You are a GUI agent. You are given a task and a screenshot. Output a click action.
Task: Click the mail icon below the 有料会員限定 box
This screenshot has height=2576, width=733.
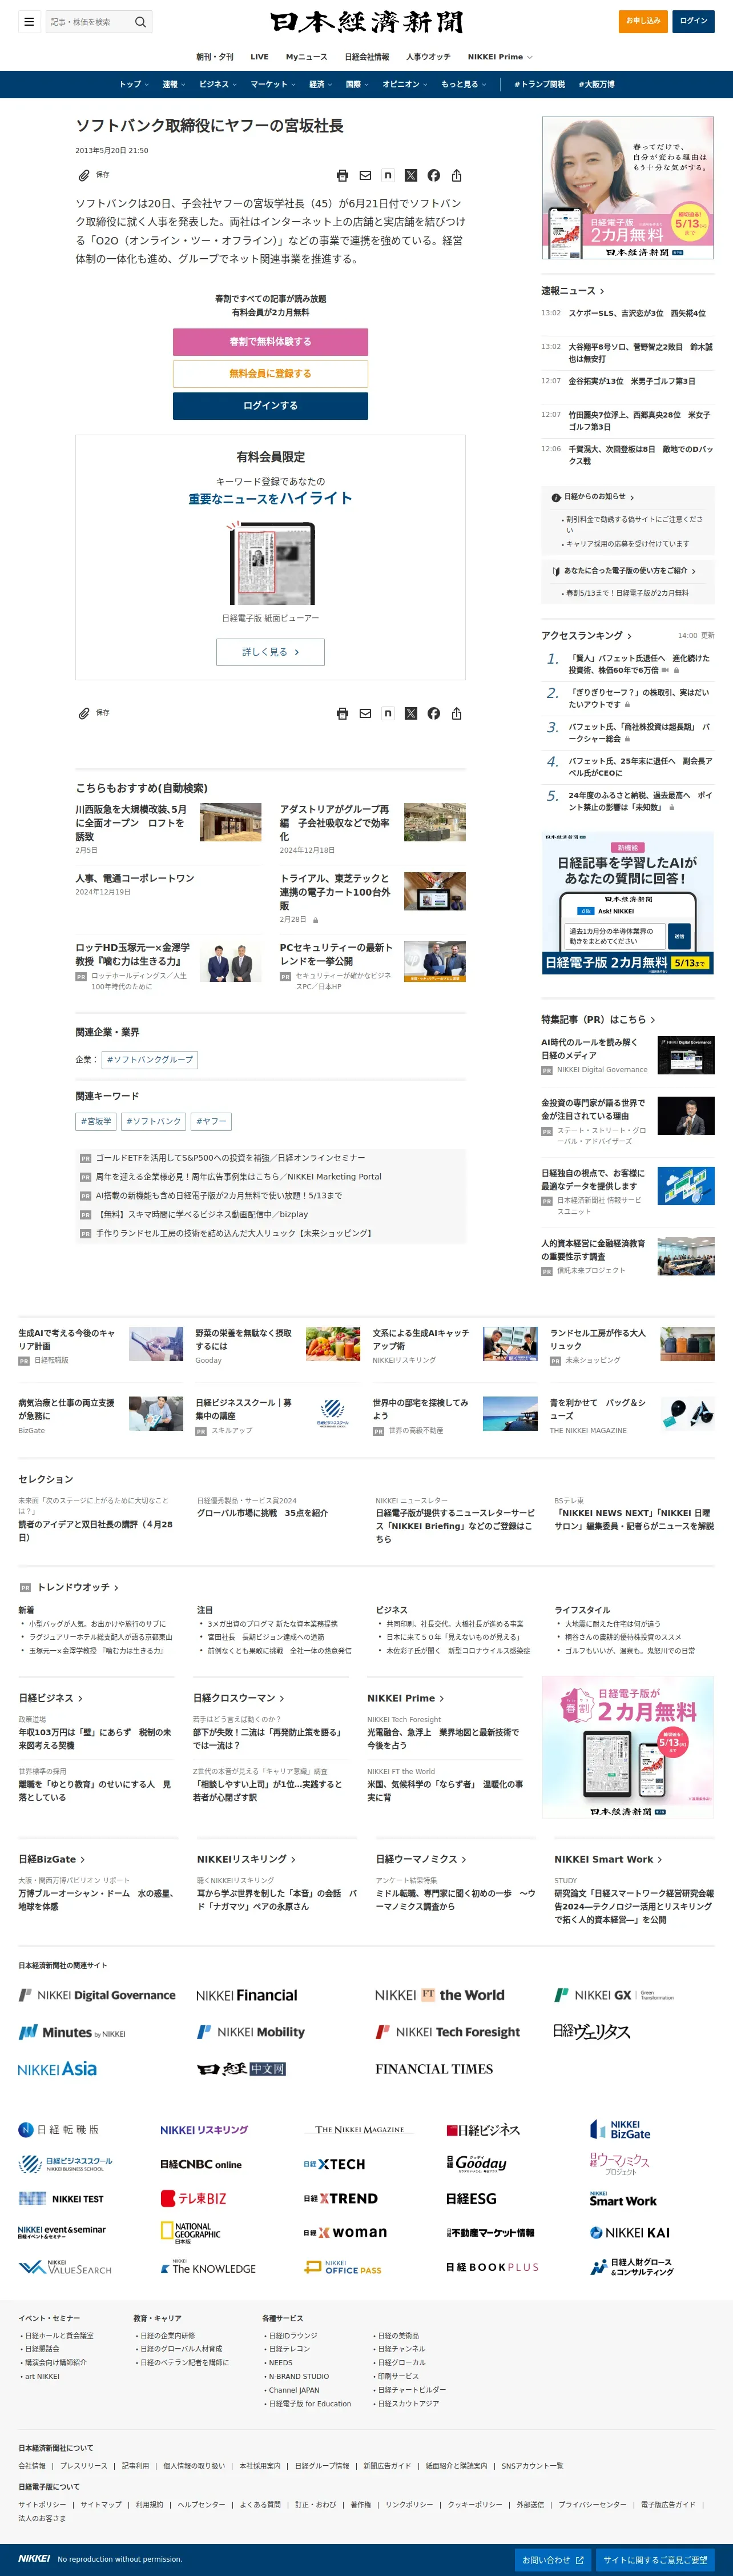click(365, 713)
